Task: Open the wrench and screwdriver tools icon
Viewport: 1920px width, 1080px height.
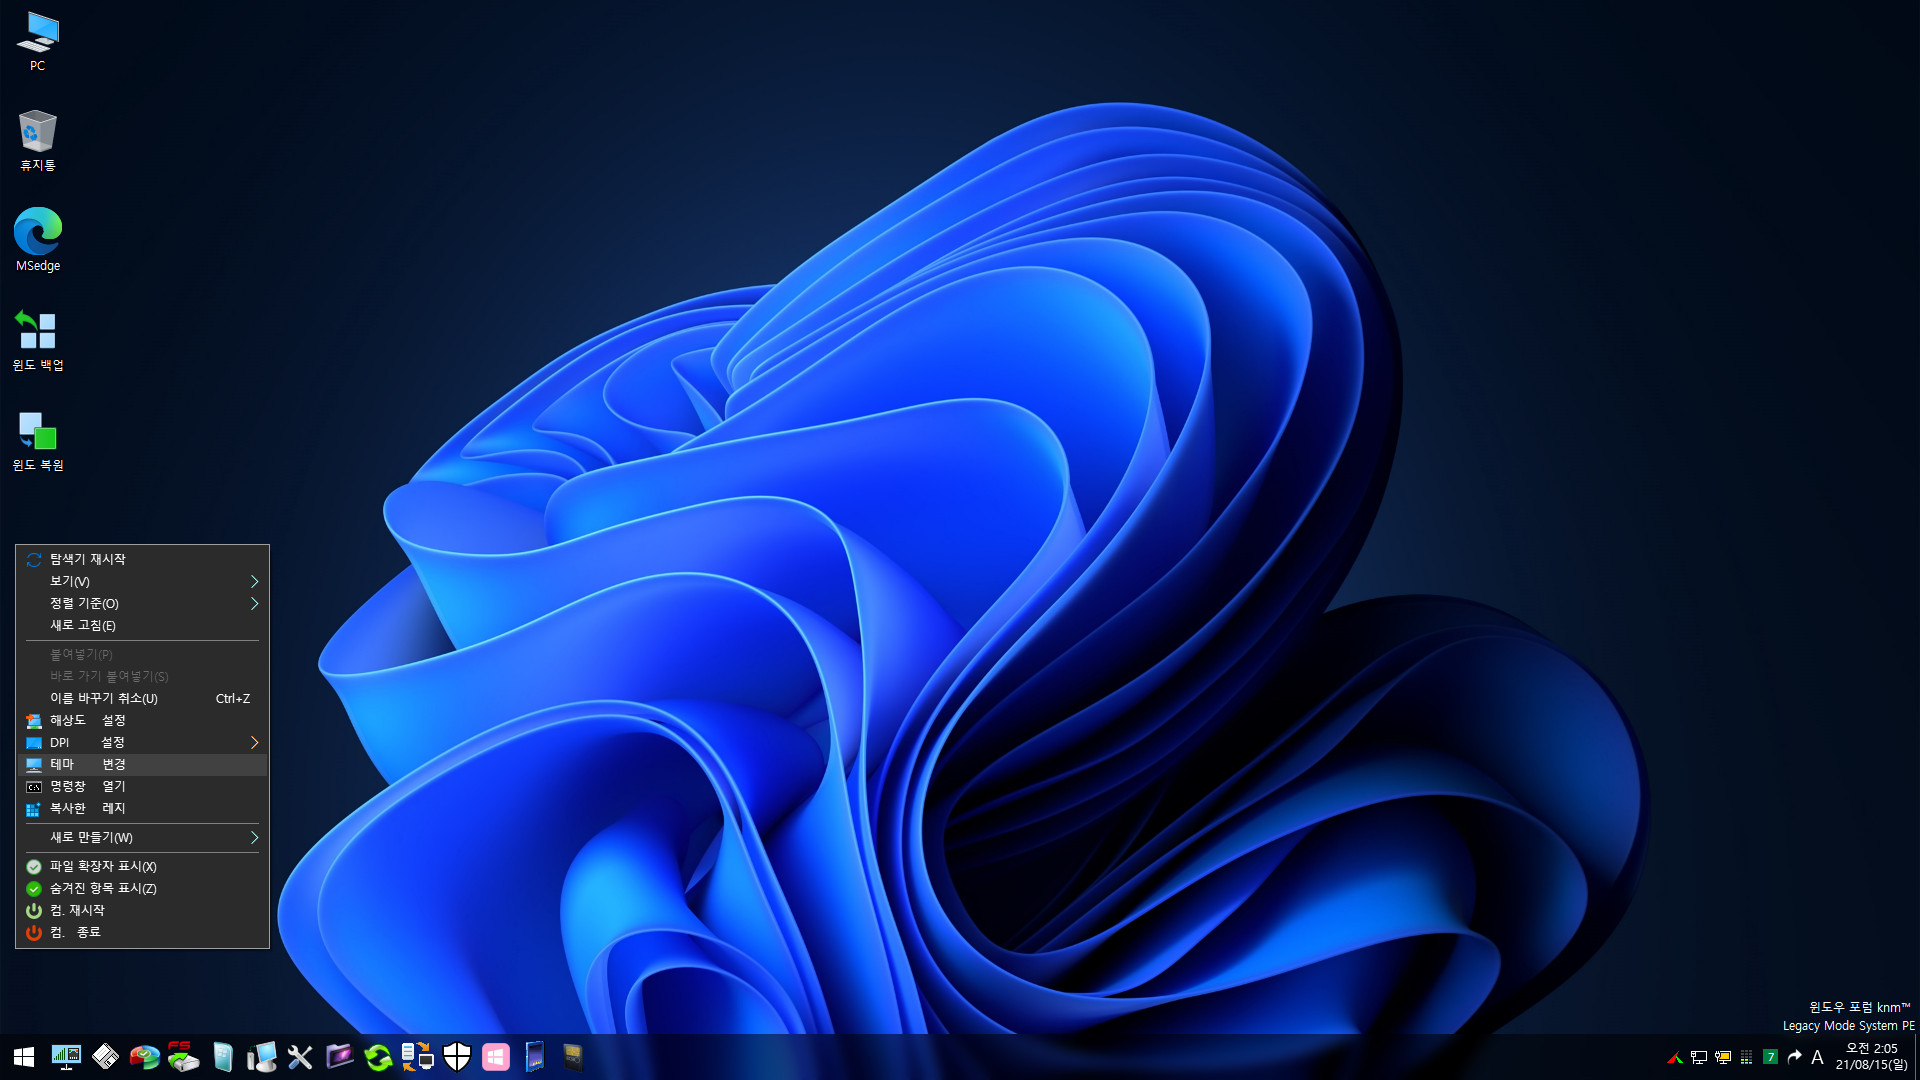Action: click(300, 1057)
